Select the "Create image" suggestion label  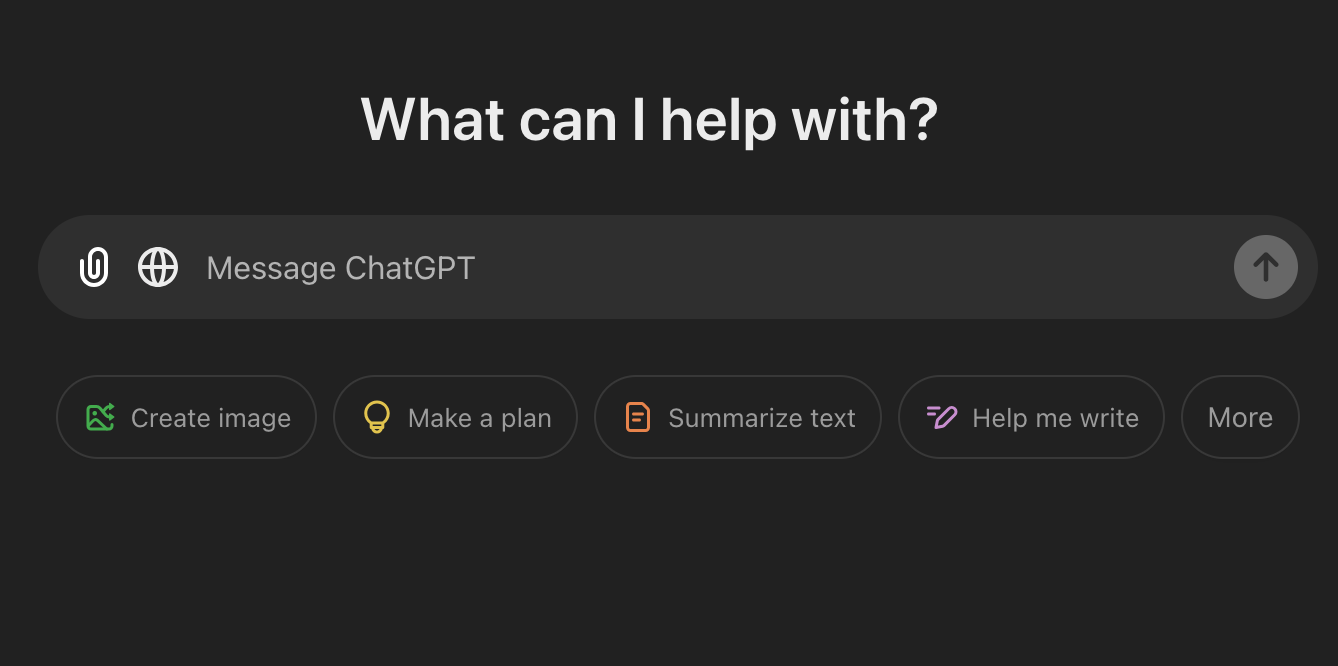(x=211, y=418)
